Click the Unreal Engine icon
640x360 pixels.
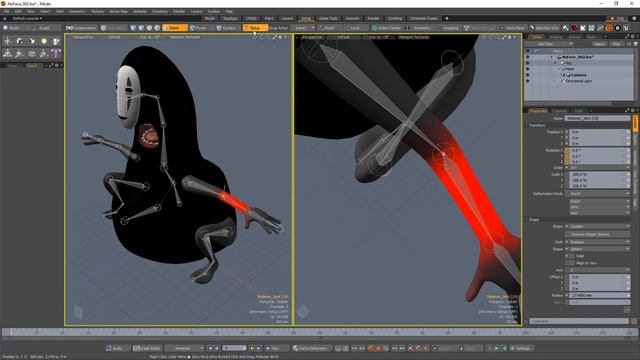pyautogui.click(x=625, y=28)
